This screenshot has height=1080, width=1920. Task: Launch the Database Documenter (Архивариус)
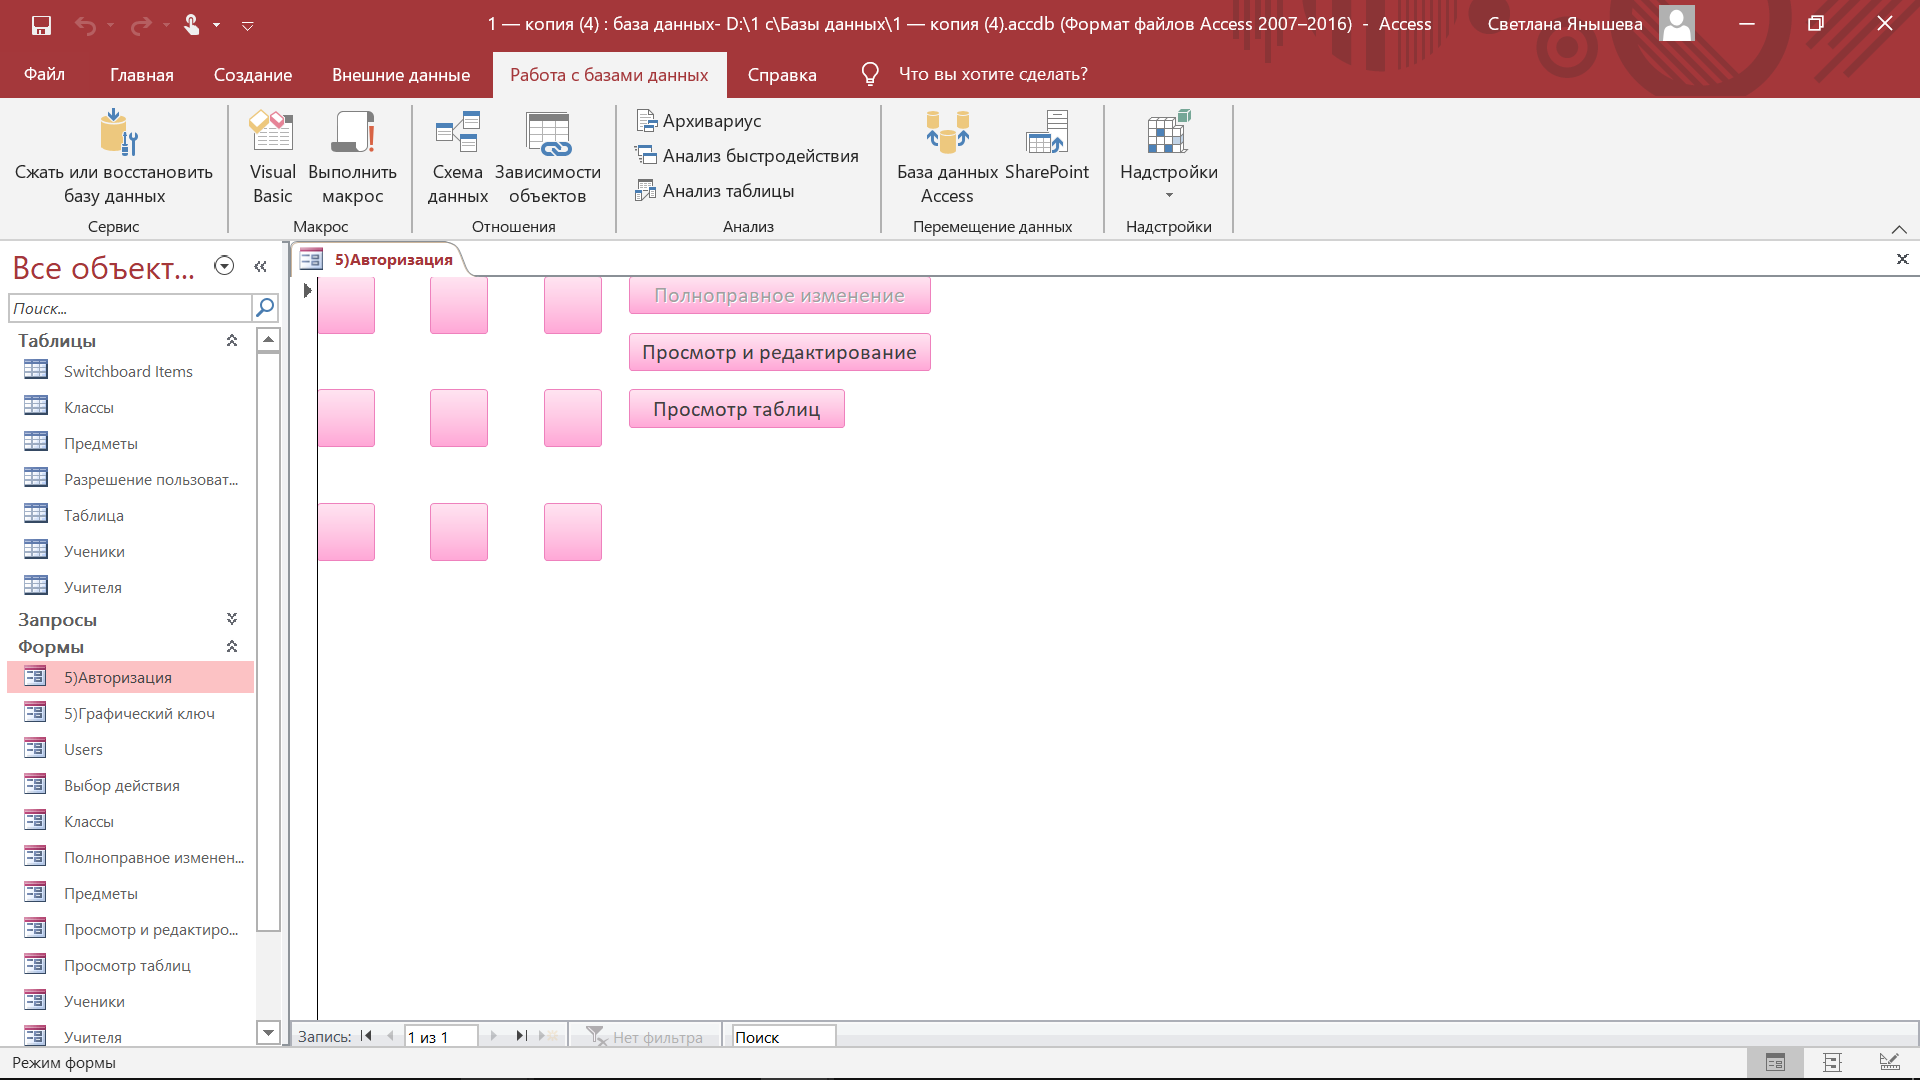pos(699,121)
